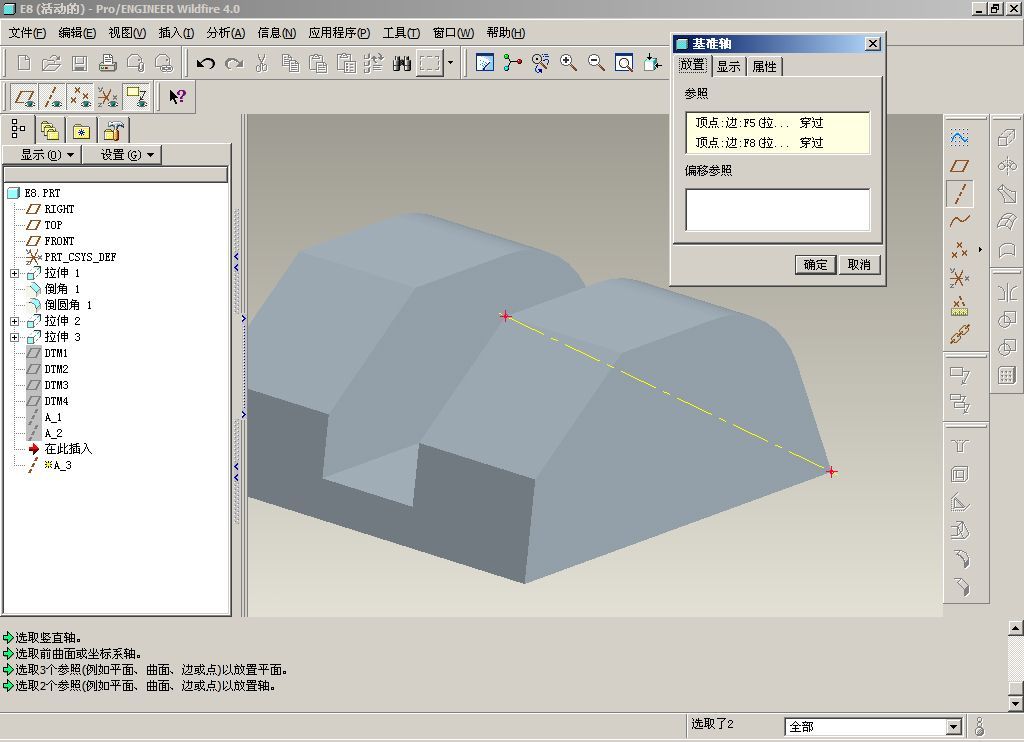
Task: Toggle datum planes display
Action: pos(24,97)
